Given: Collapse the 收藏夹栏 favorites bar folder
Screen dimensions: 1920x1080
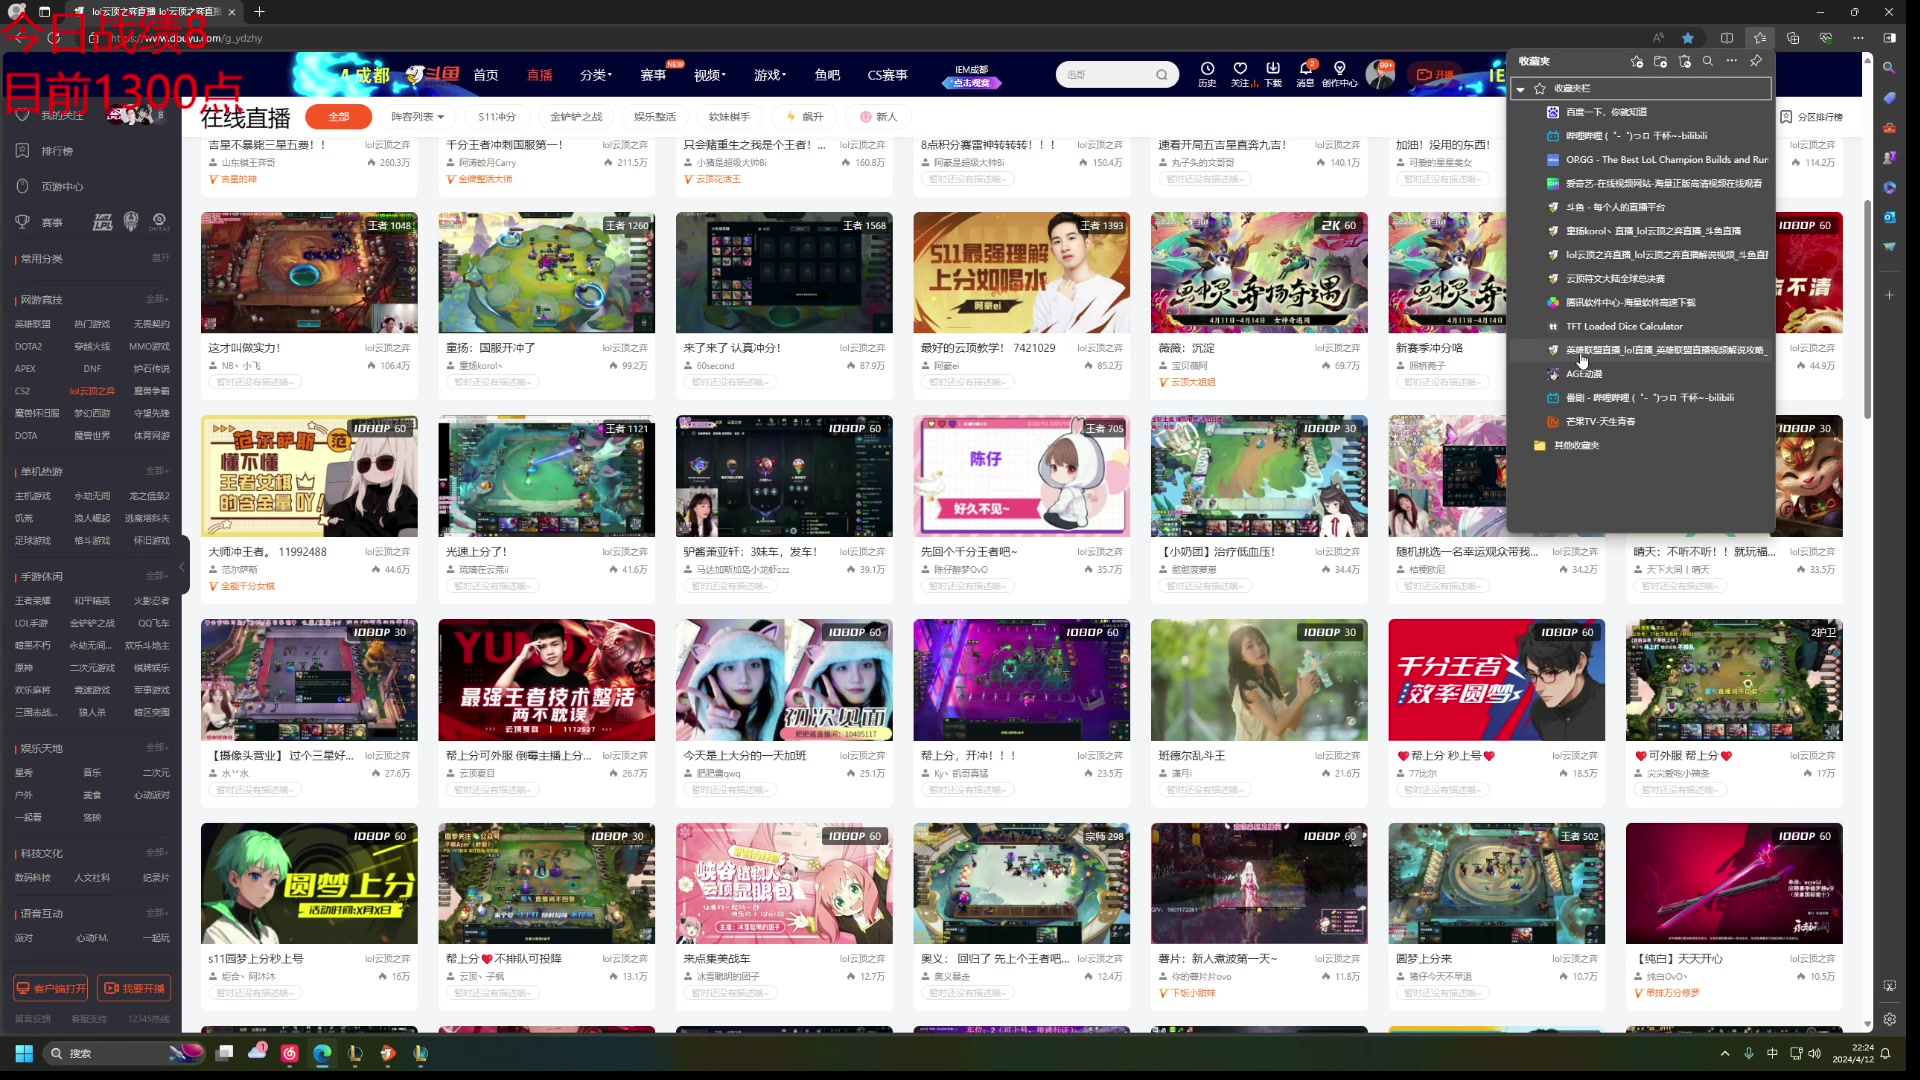Looking at the screenshot, I should [1521, 89].
